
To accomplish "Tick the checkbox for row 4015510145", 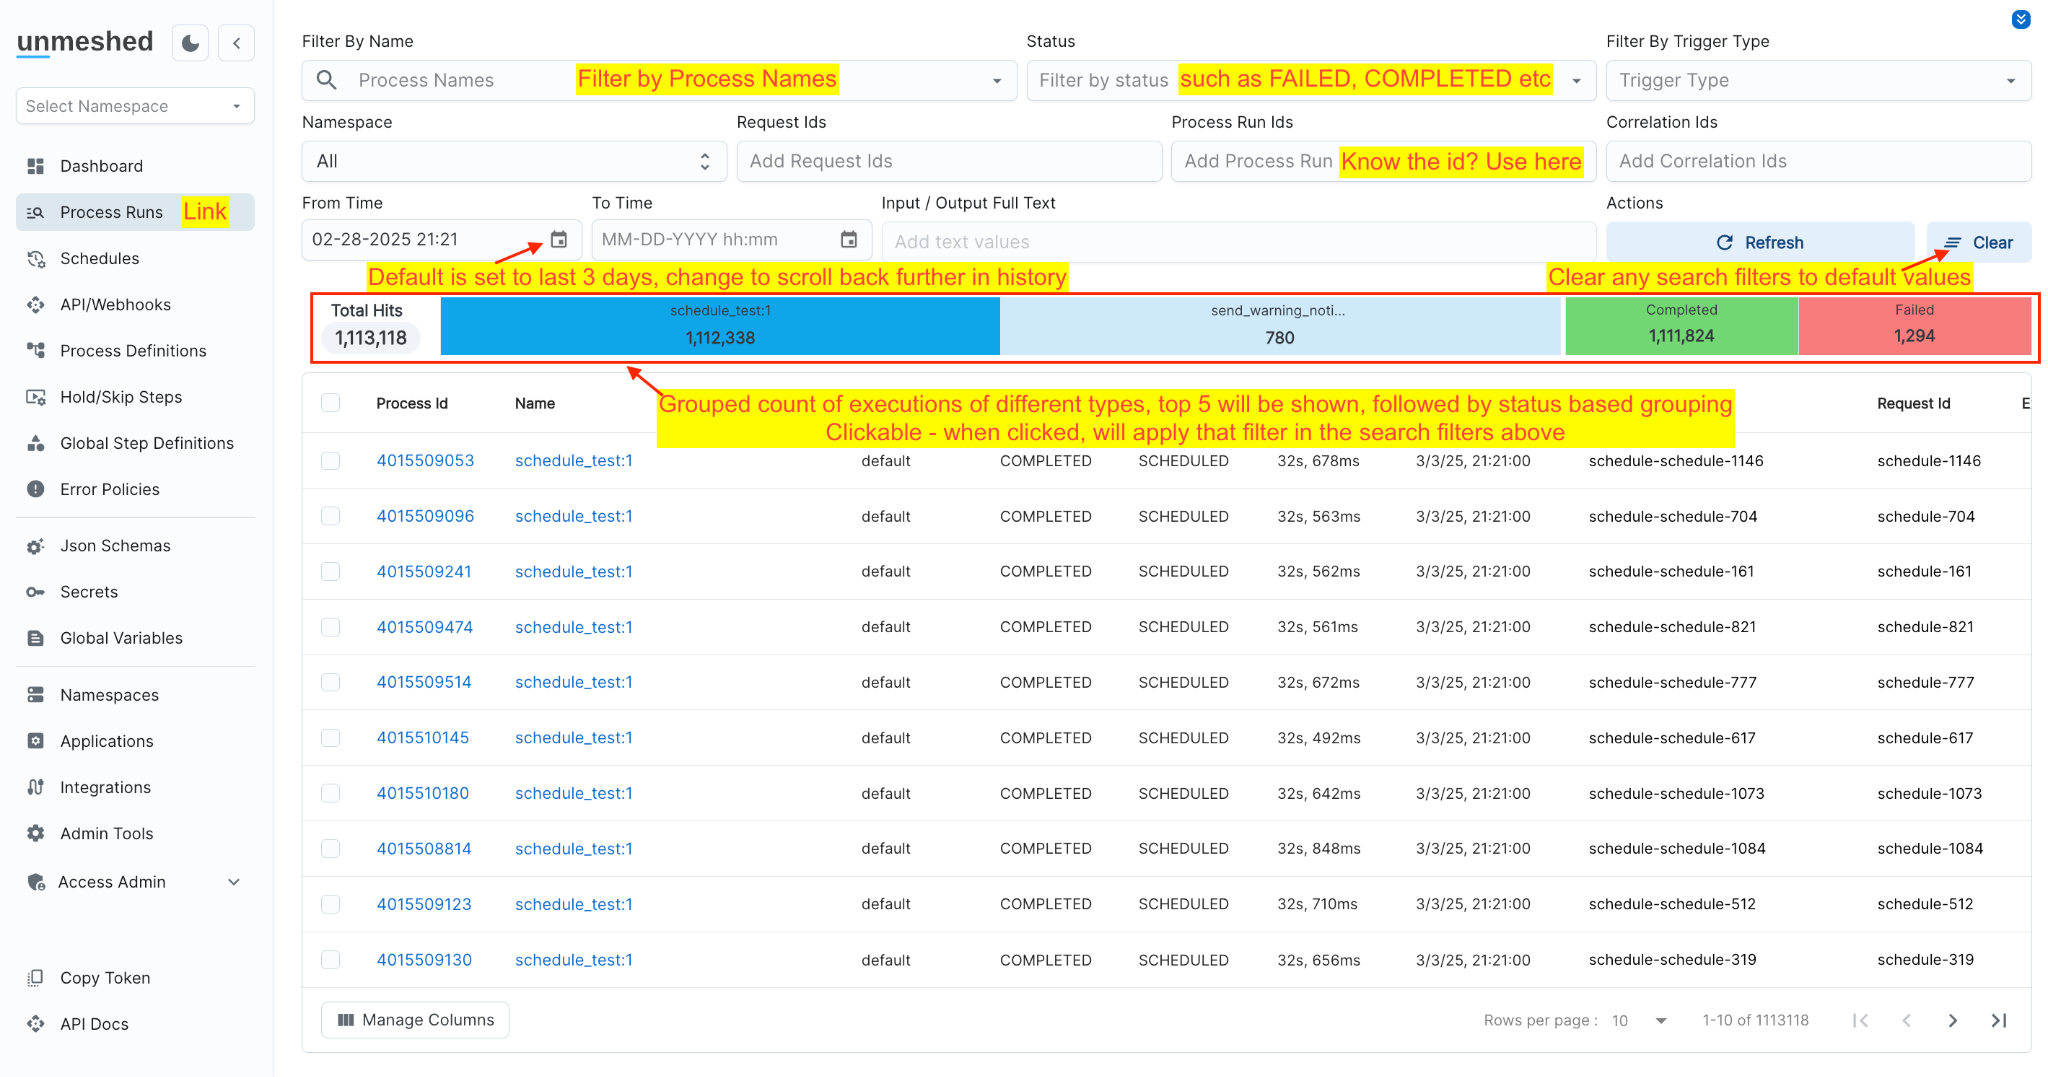I will [x=330, y=738].
